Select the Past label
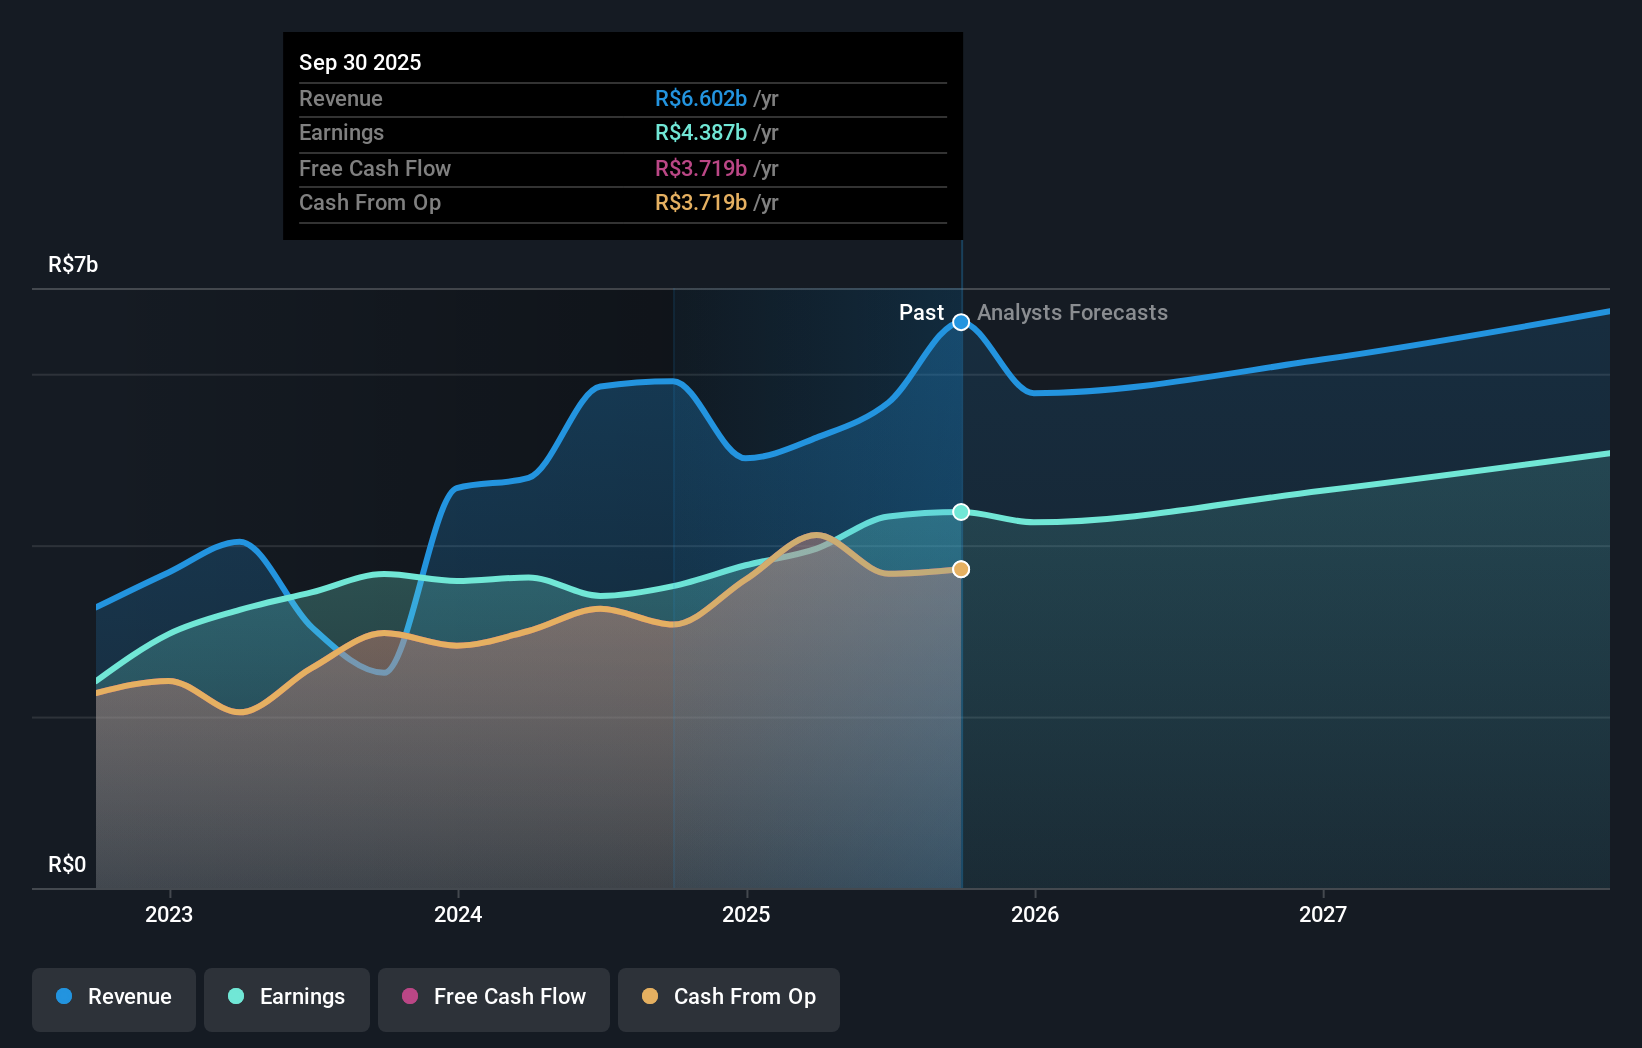 (921, 312)
